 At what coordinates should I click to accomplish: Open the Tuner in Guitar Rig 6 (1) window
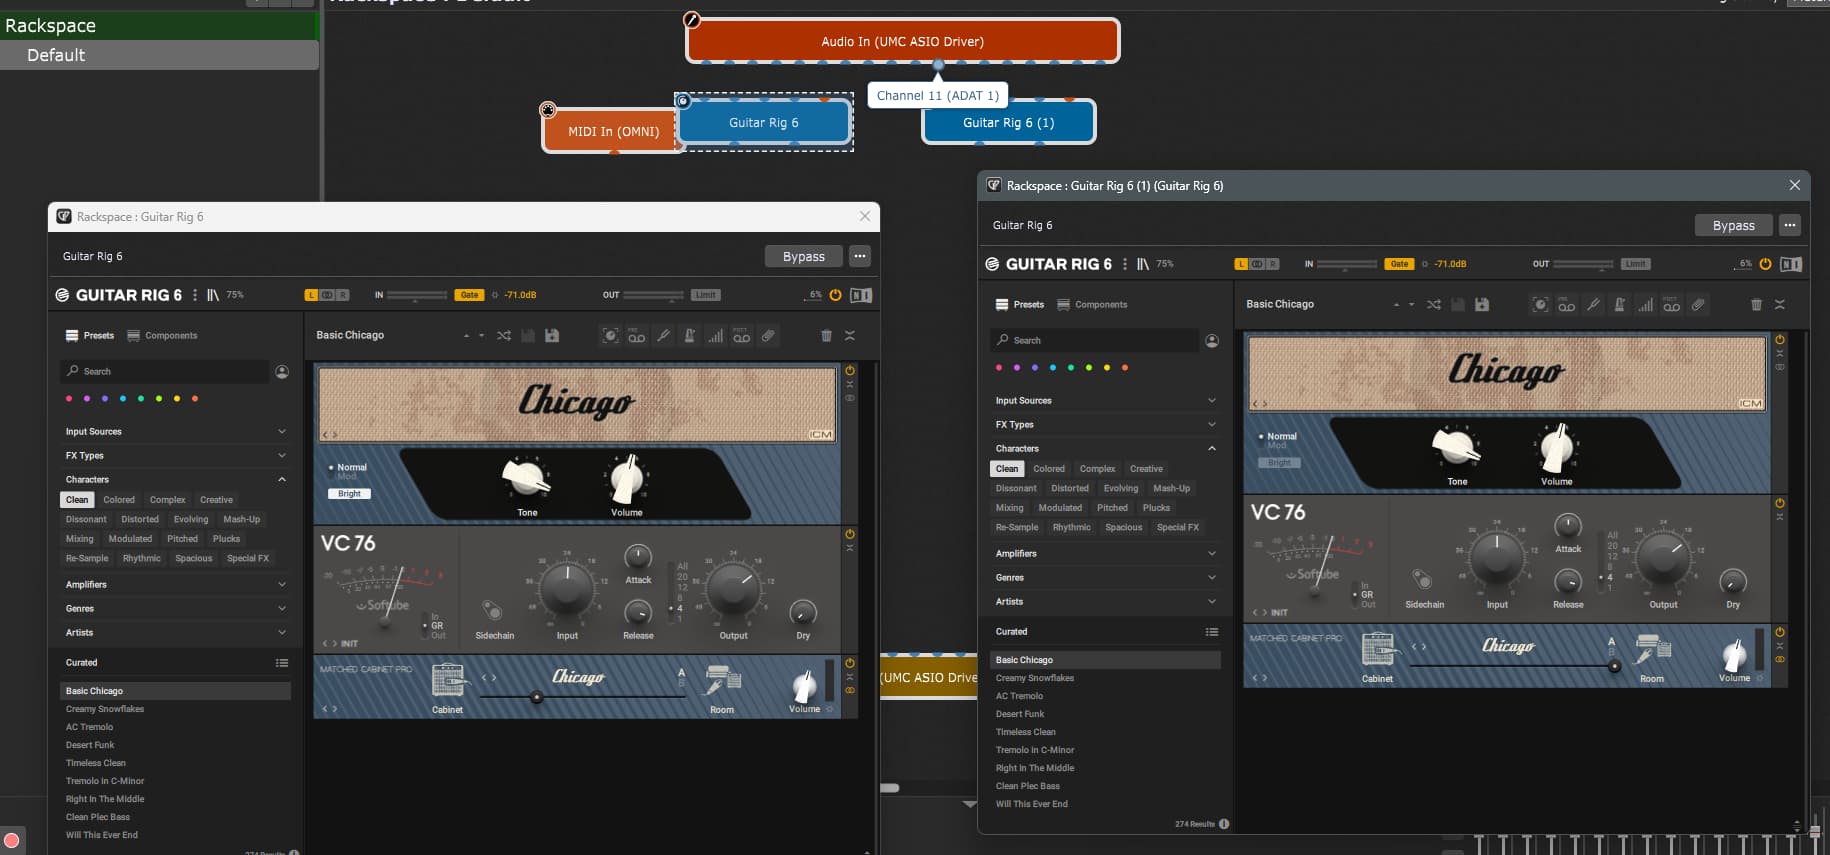coord(1593,305)
